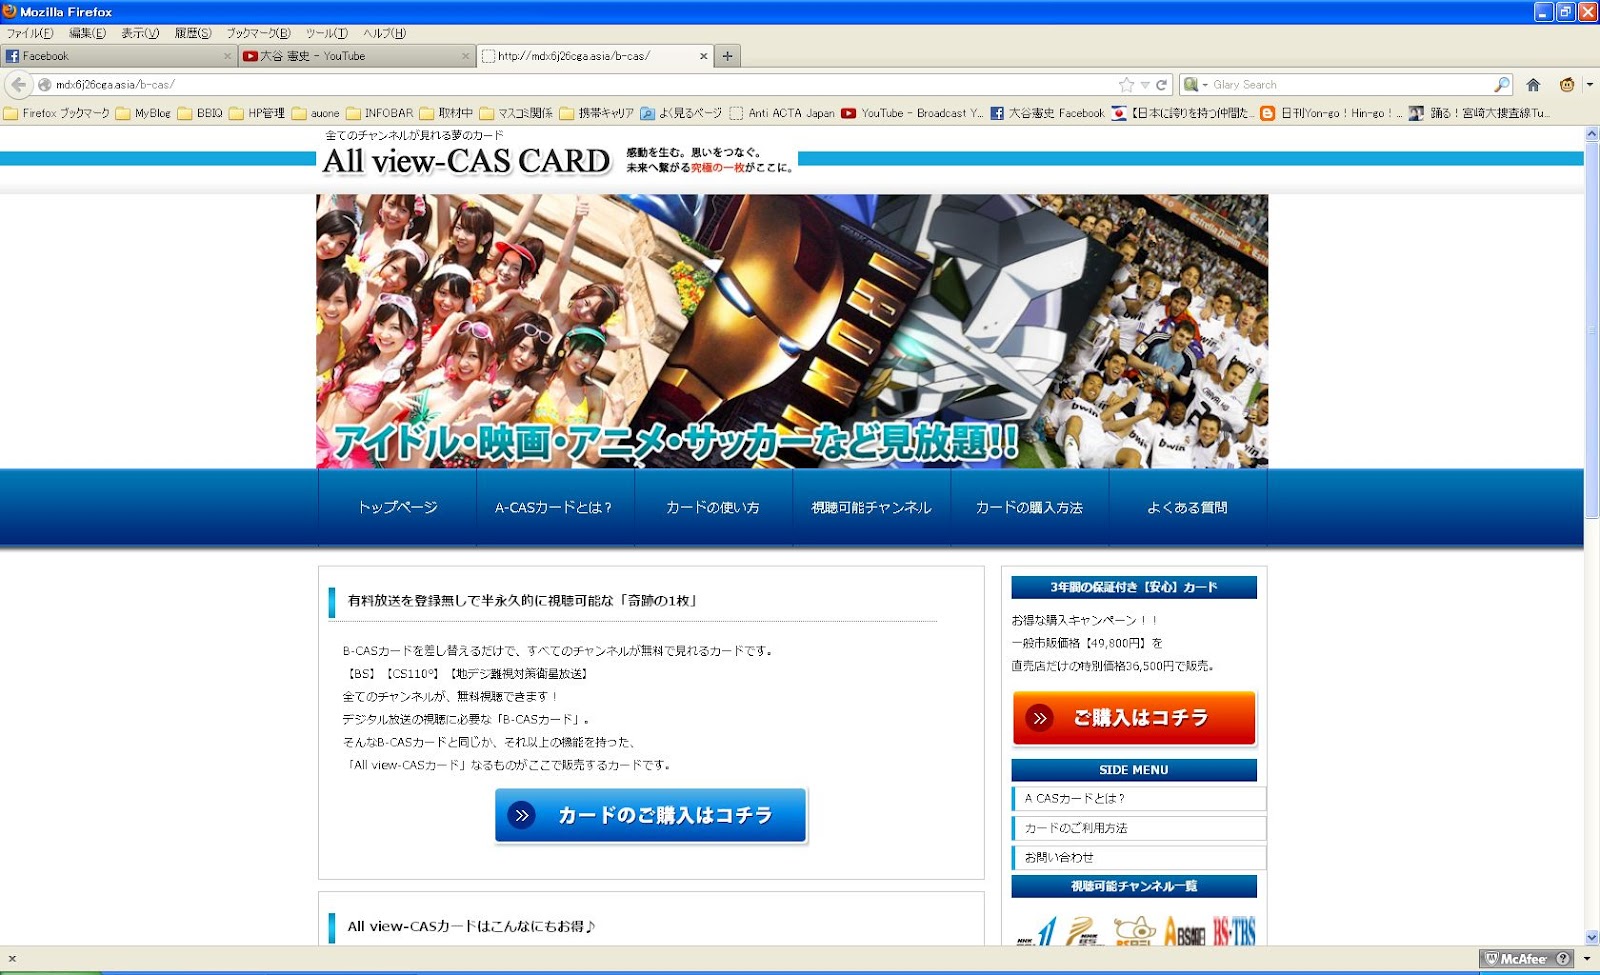Viewport: 1600px width, 975px height.
Task: Click the カードの使い方 navigation item
Action: tap(713, 507)
